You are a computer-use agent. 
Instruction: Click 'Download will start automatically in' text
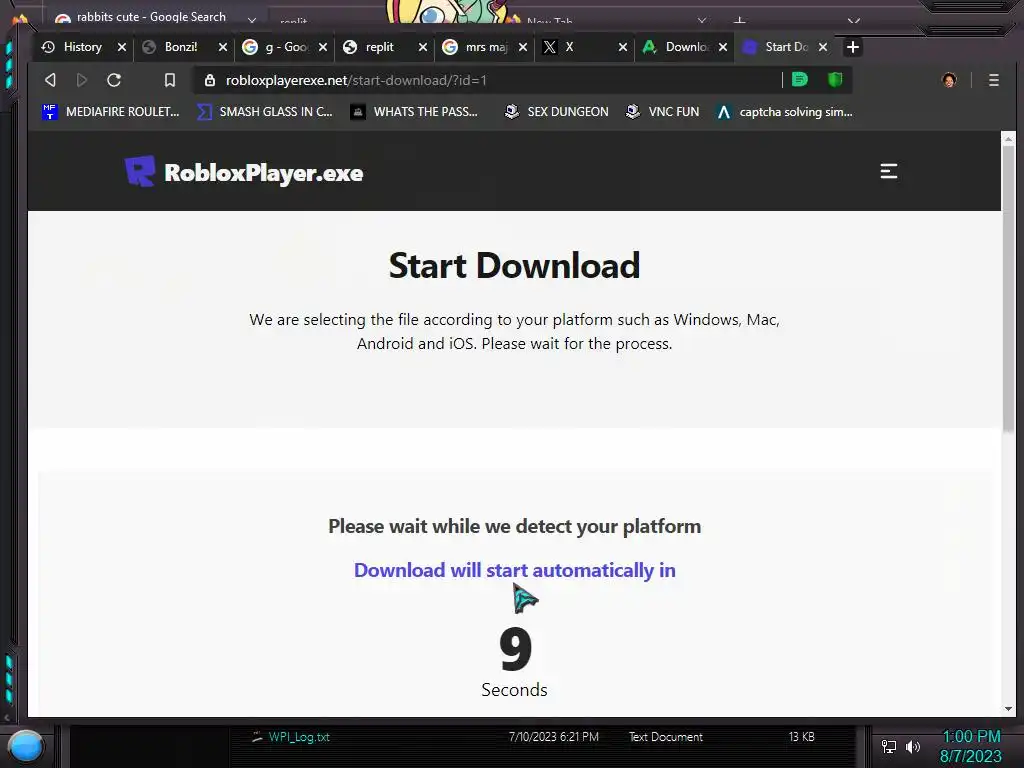coord(515,570)
